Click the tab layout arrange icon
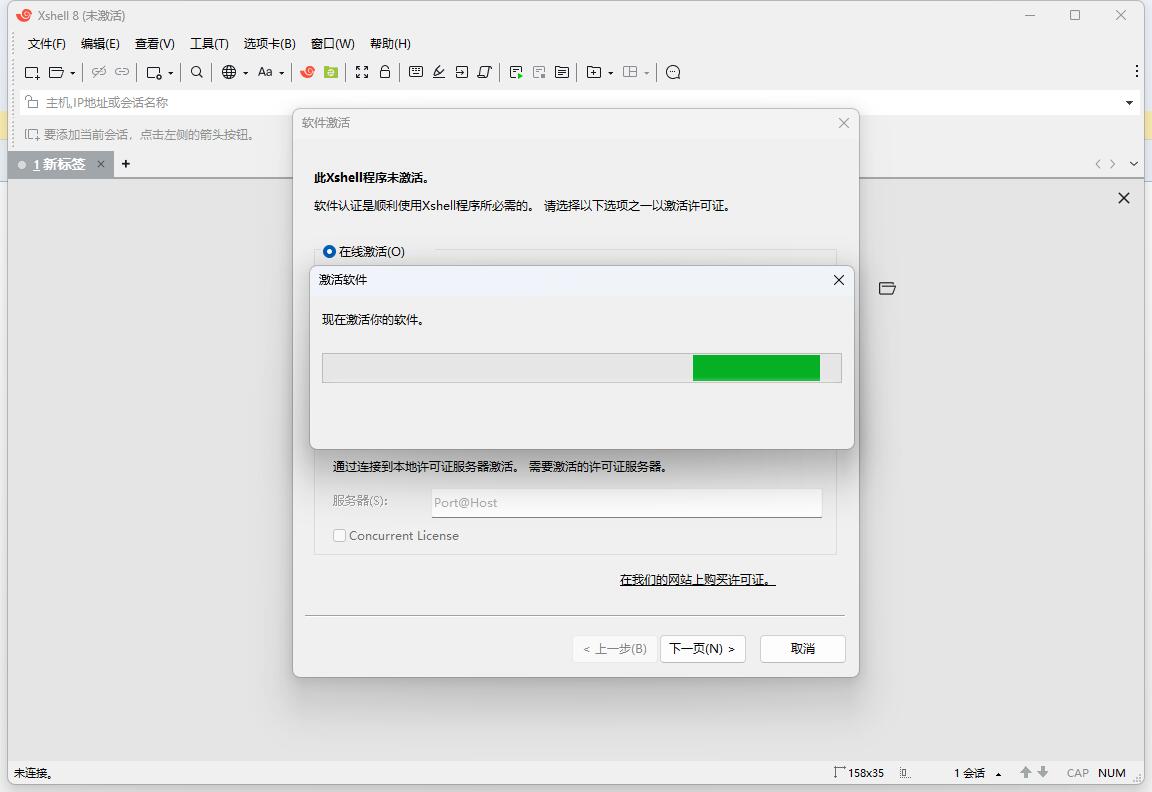1152x792 pixels. tap(630, 72)
